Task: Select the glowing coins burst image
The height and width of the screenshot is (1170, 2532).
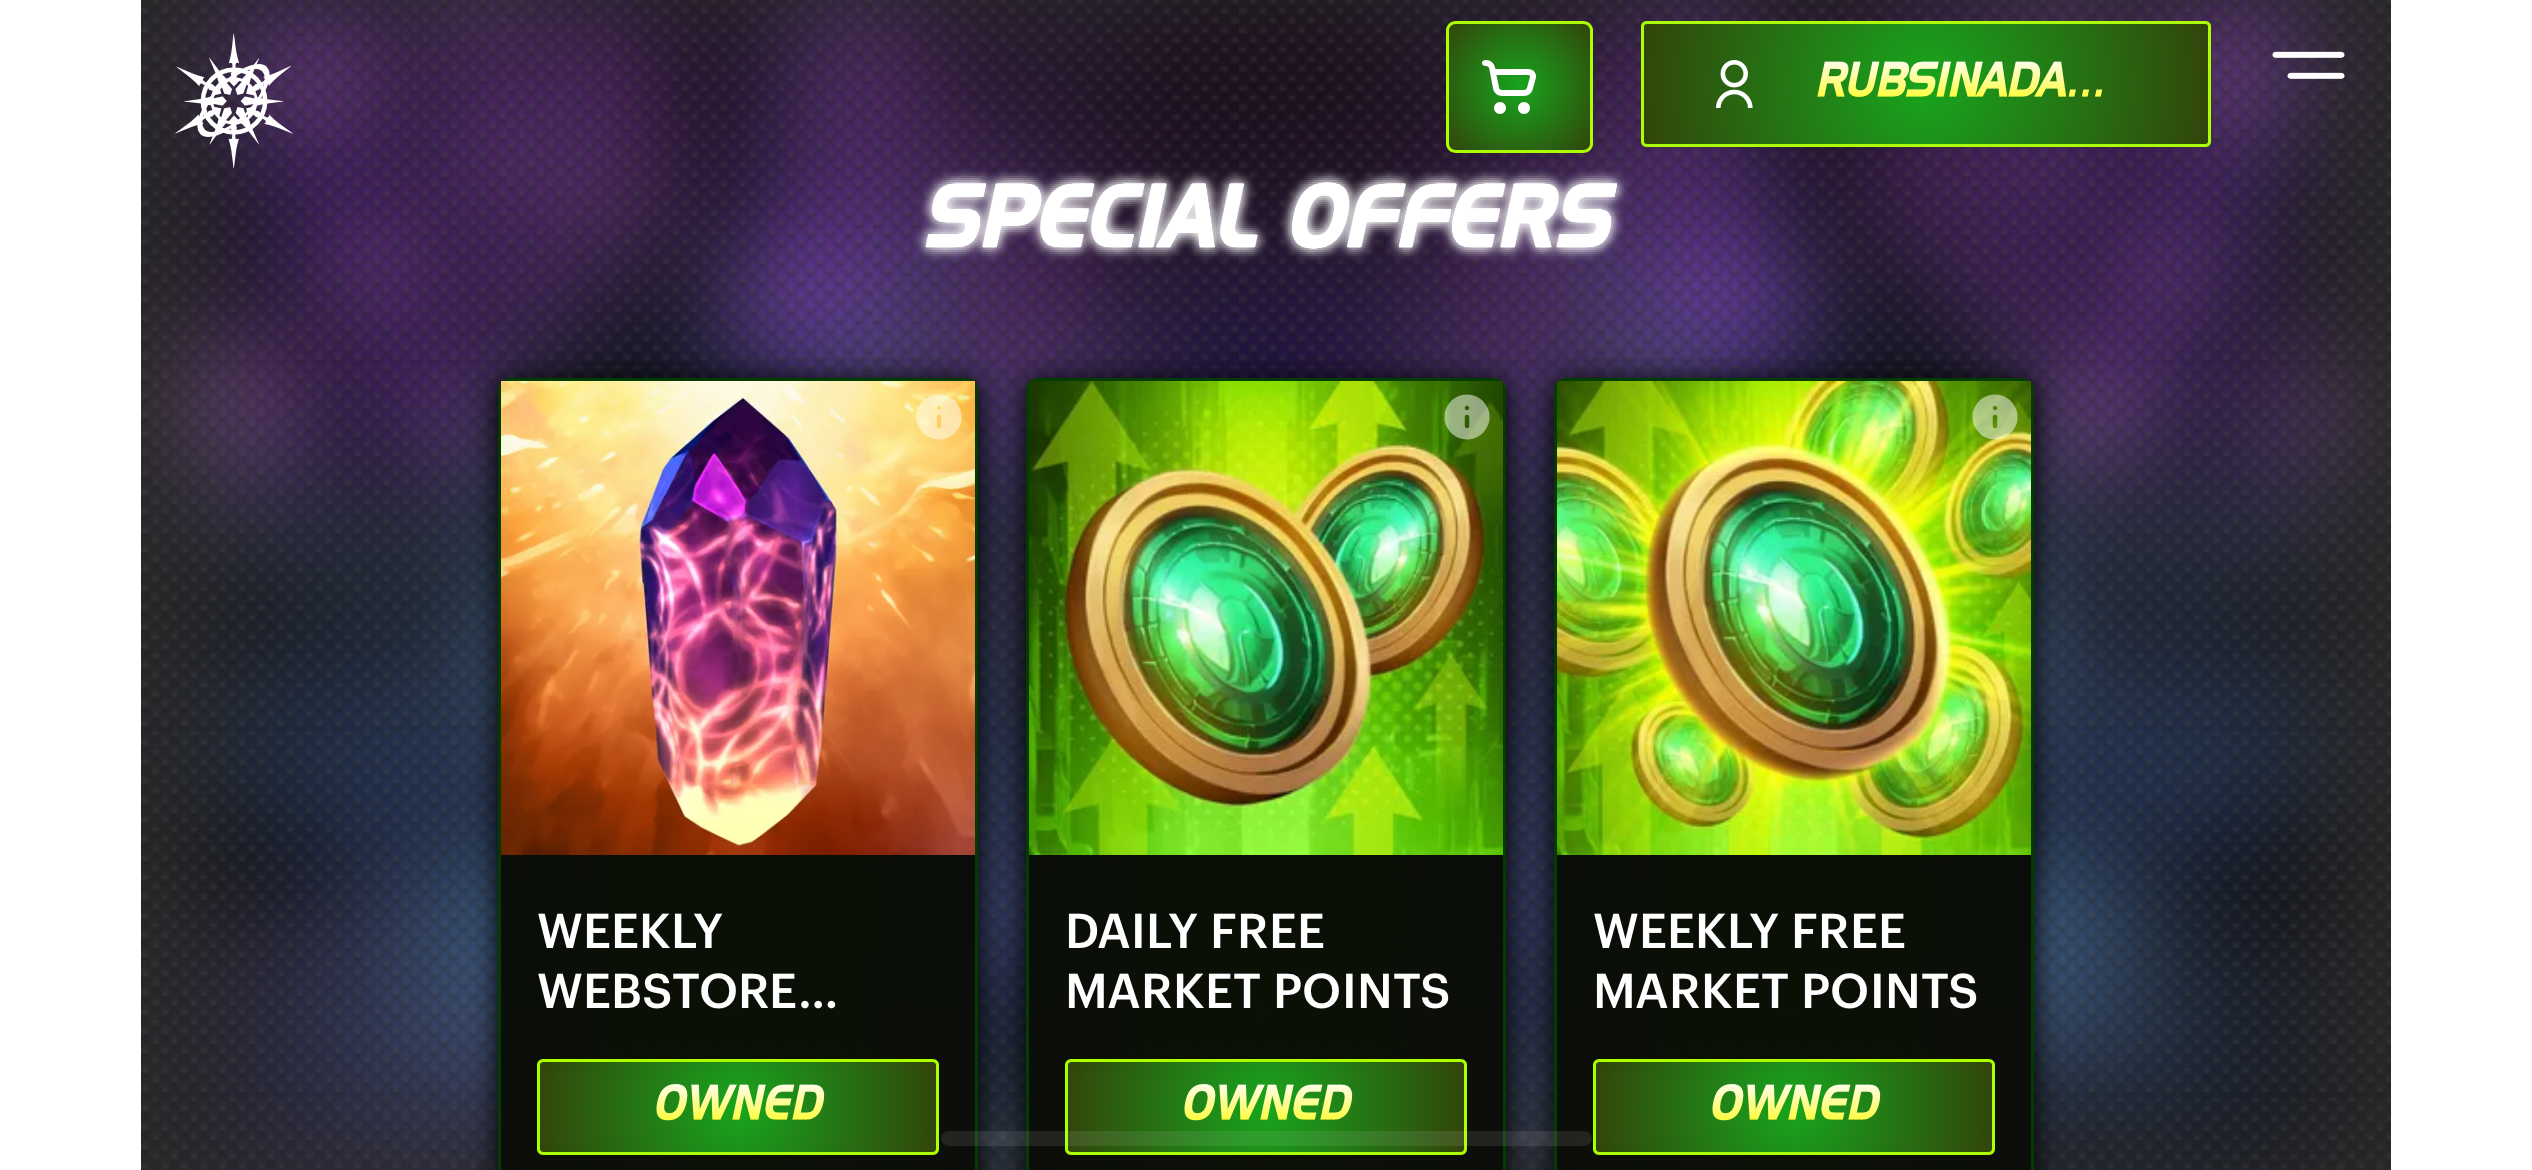Action: (1794, 618)
